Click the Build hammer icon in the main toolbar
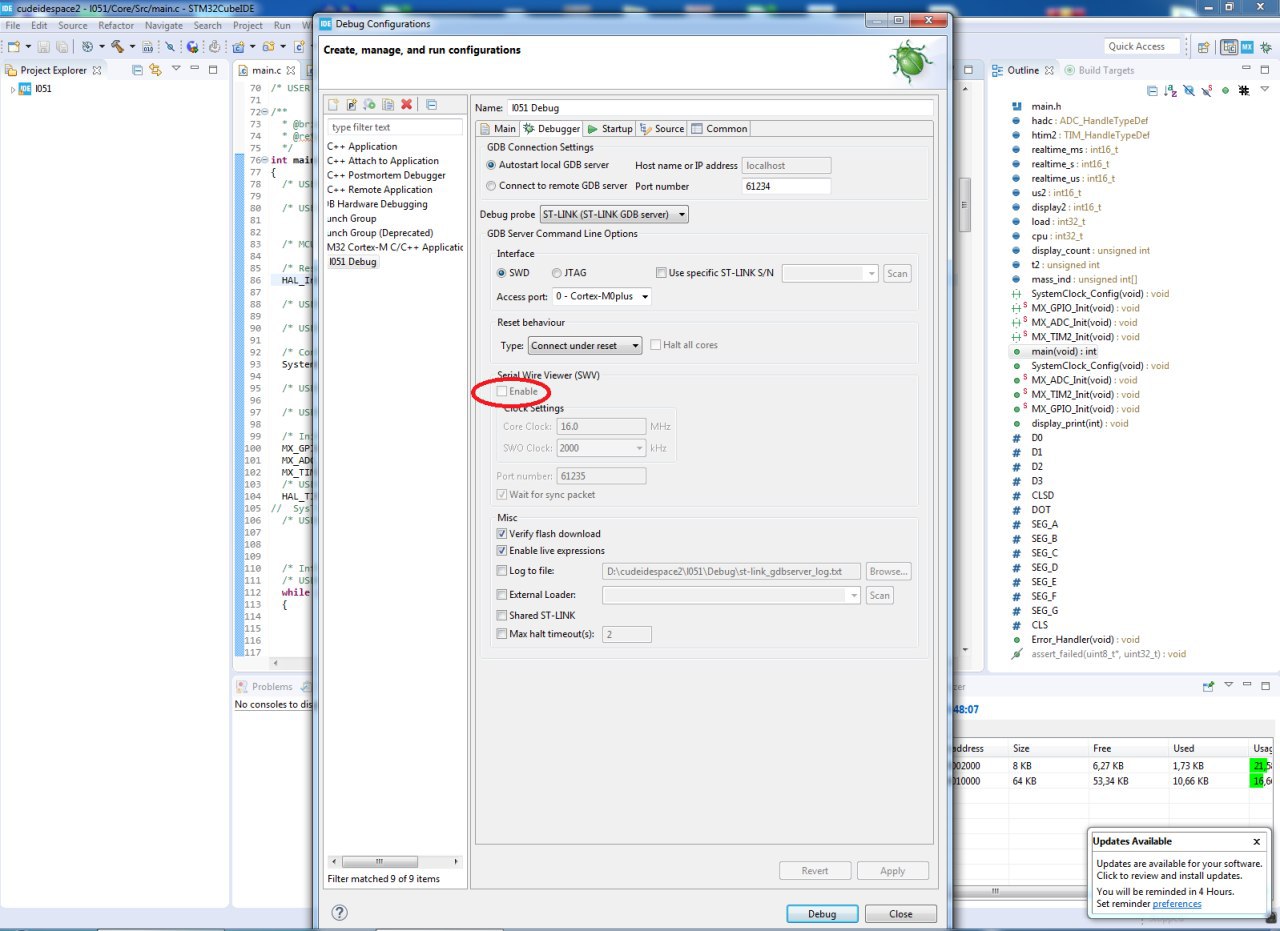Screen dimensions: 1280x931 pyautogui.click(x=117, y=46)
